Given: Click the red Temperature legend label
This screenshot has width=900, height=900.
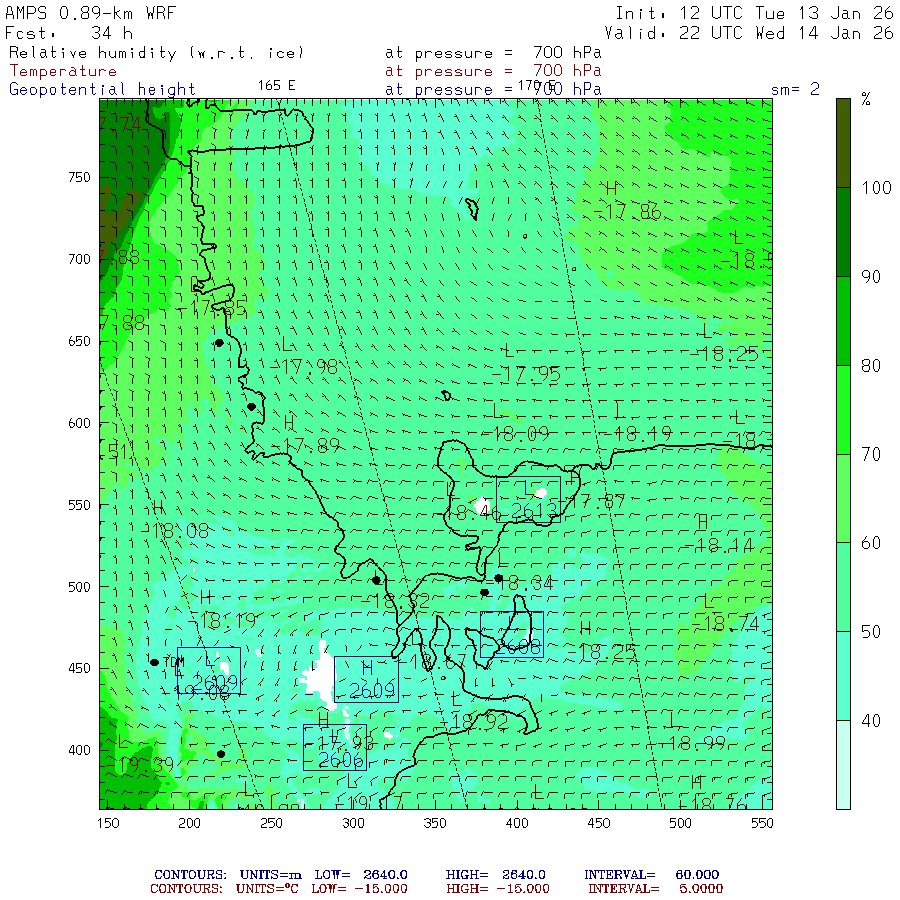Looking at the screenshot, I should tap(63, 71).
